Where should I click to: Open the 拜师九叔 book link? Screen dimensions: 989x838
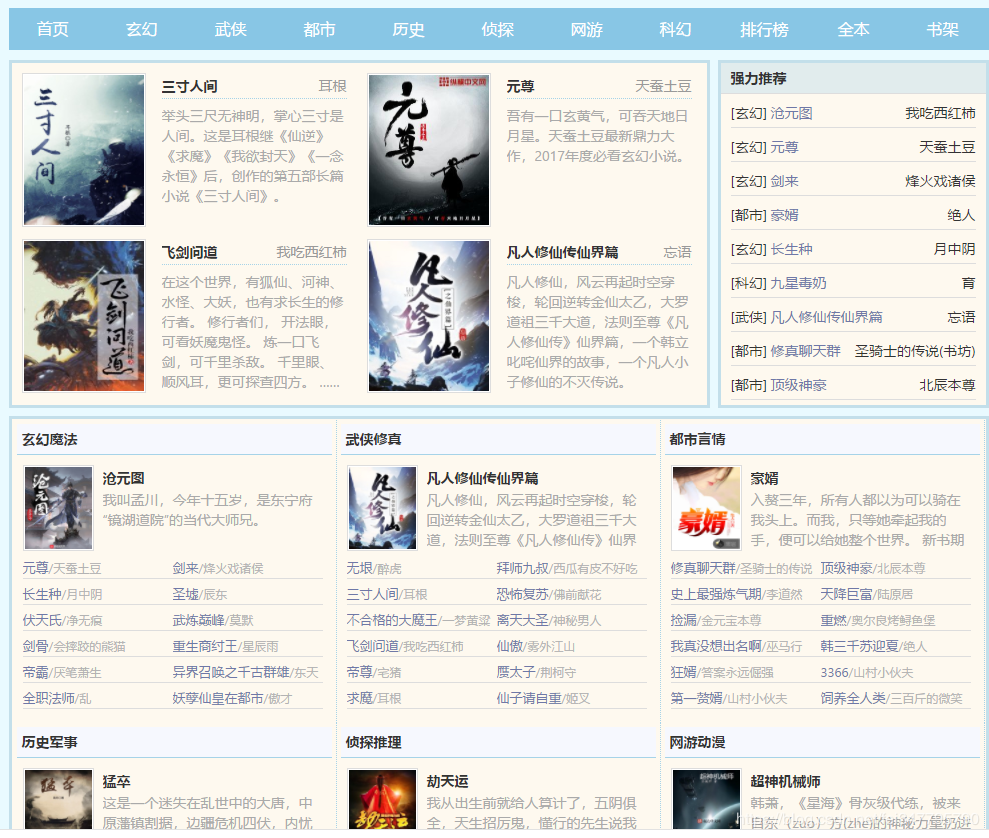[523, 568]
